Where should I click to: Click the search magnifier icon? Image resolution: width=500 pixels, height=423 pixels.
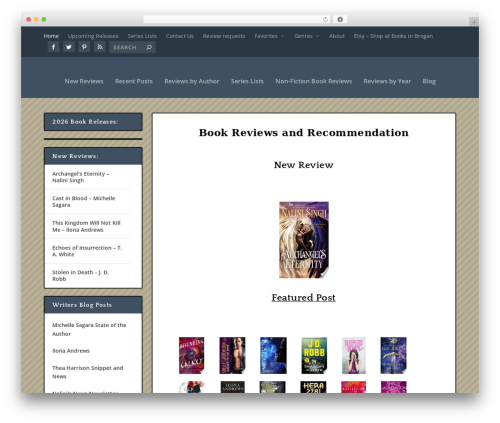click(x=149, y=47)
